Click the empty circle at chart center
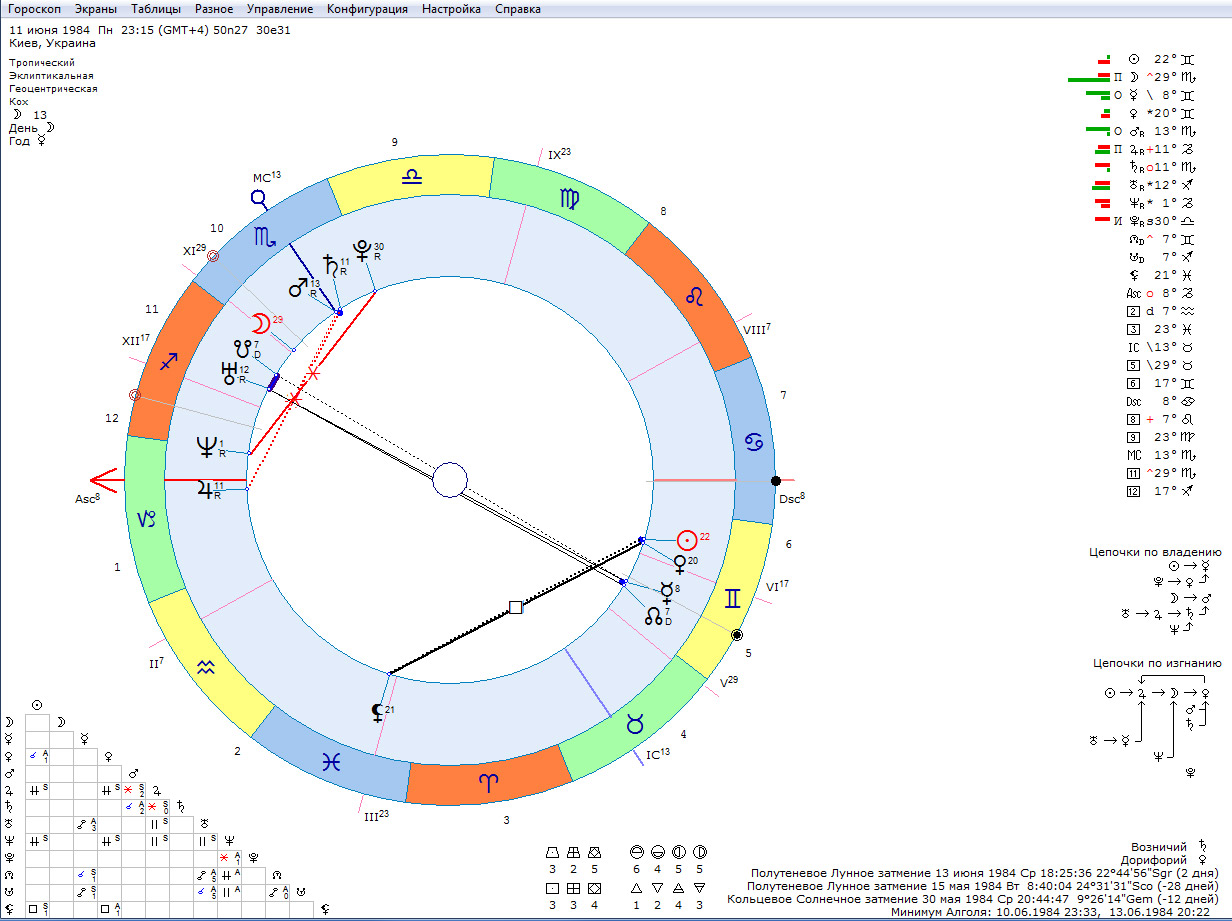 pyautogui.click(x=450, y=480)
